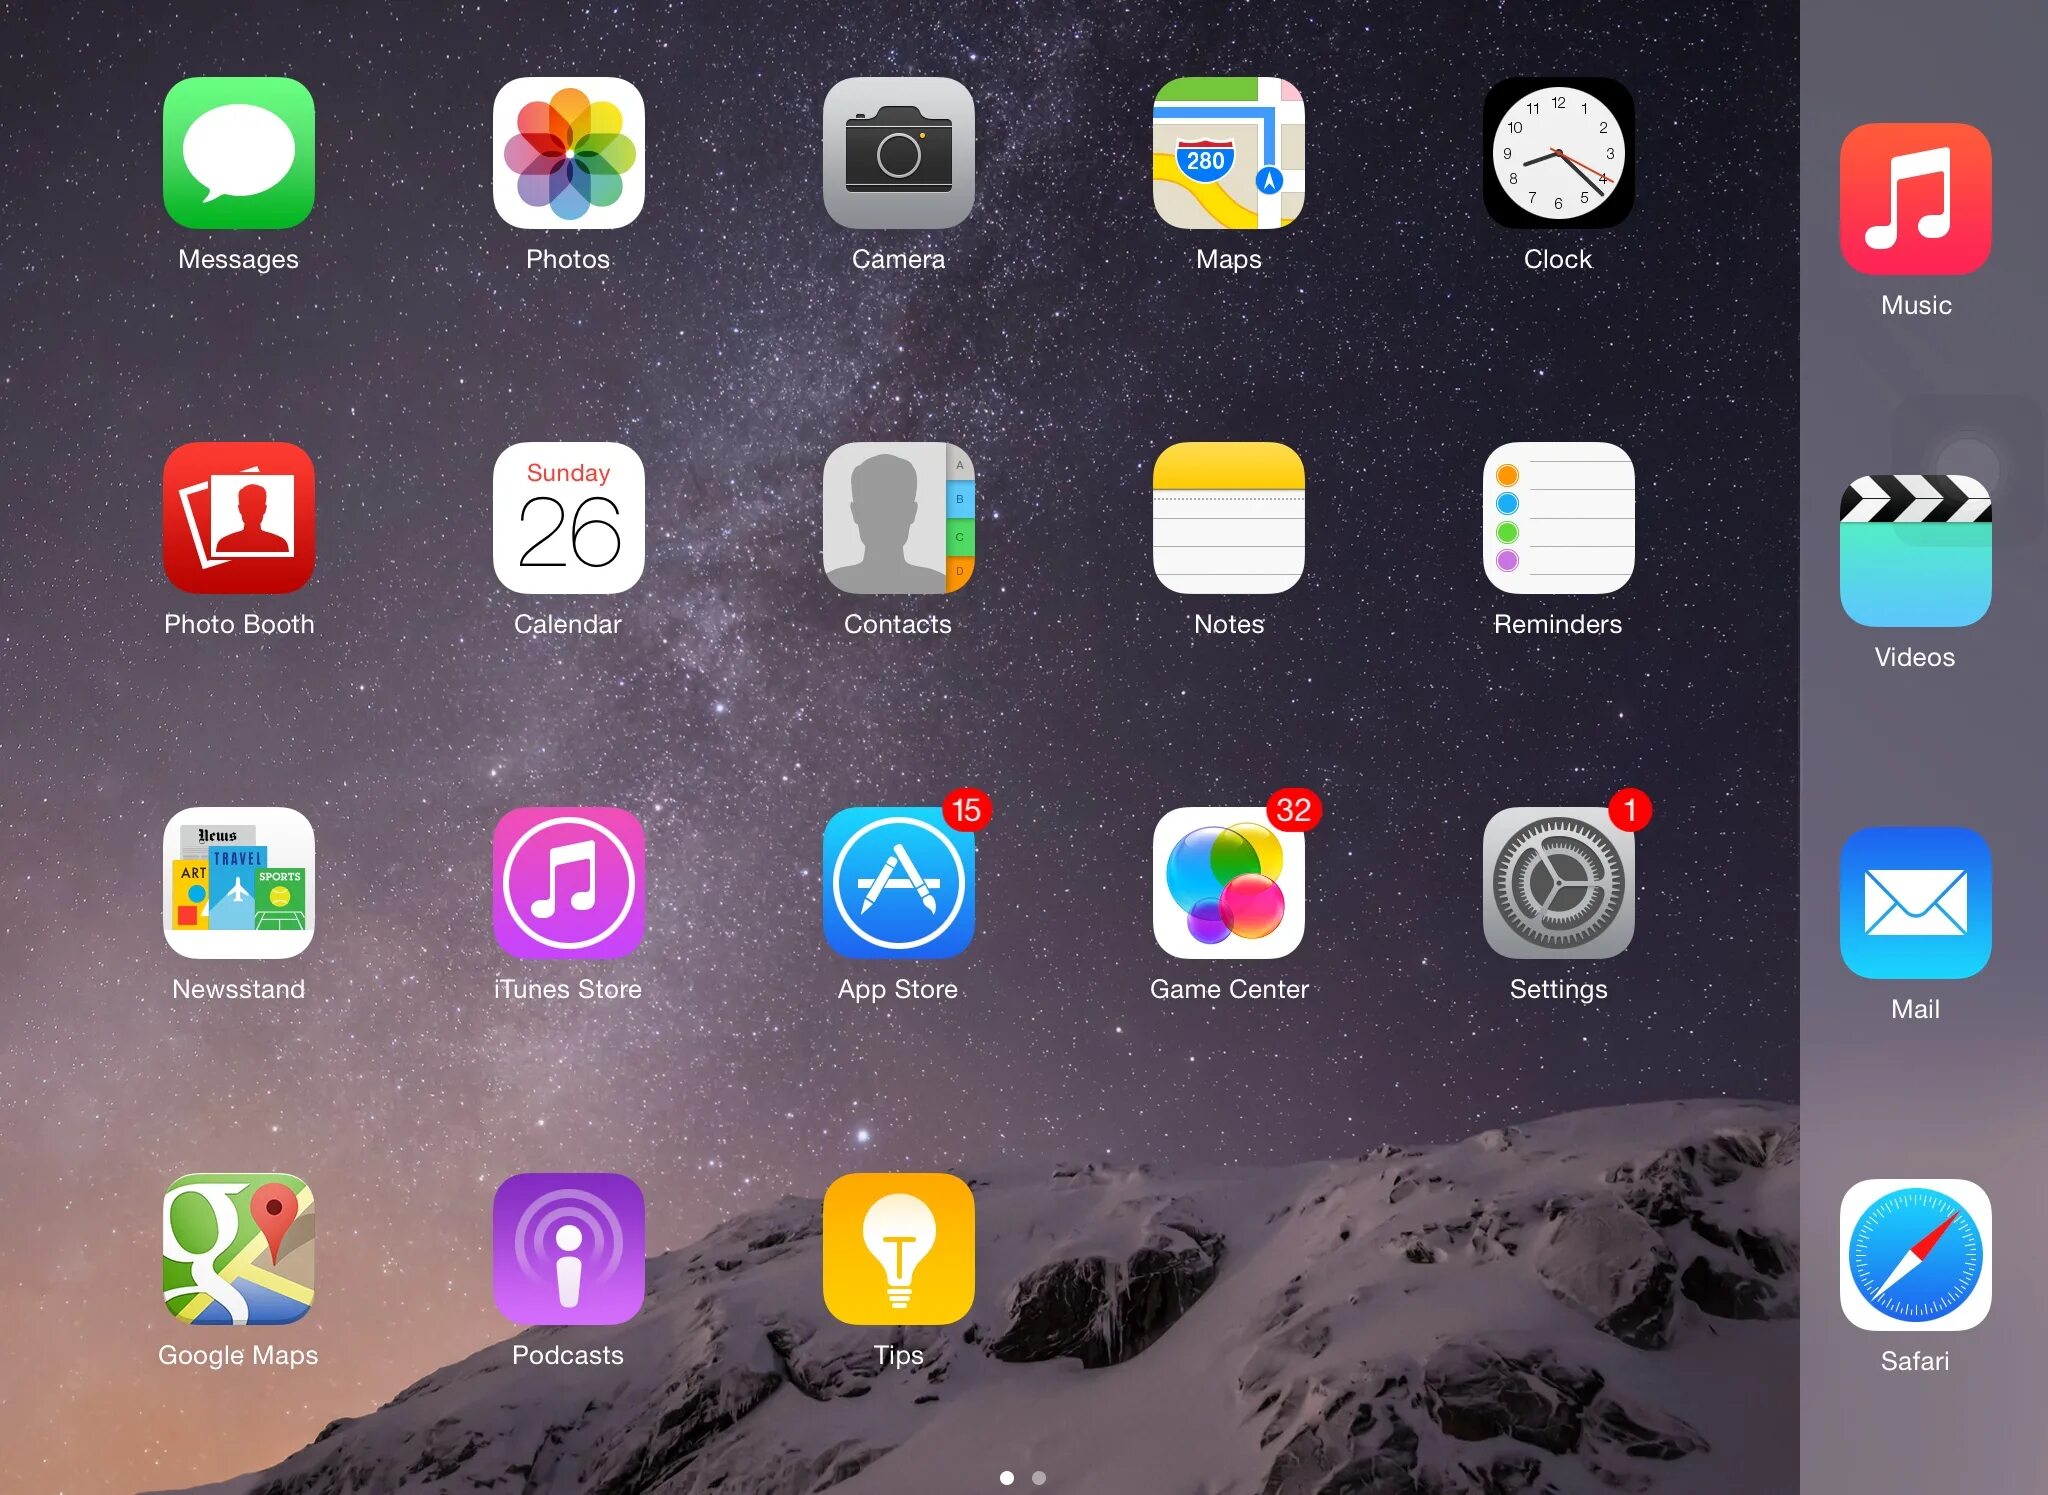This screenshot has height=1495, width=2048.
Task: Tap the "Game Center" label text
Action: point(1229,989)
